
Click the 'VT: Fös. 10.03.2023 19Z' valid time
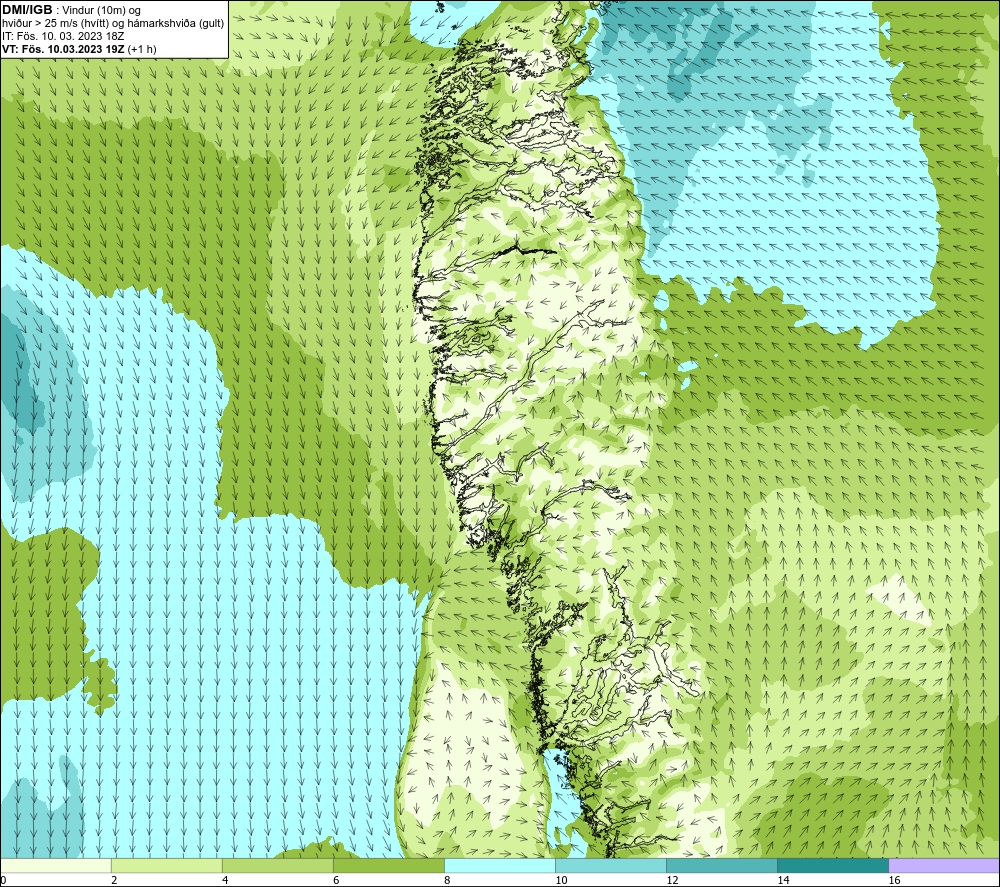pos(64,49)
